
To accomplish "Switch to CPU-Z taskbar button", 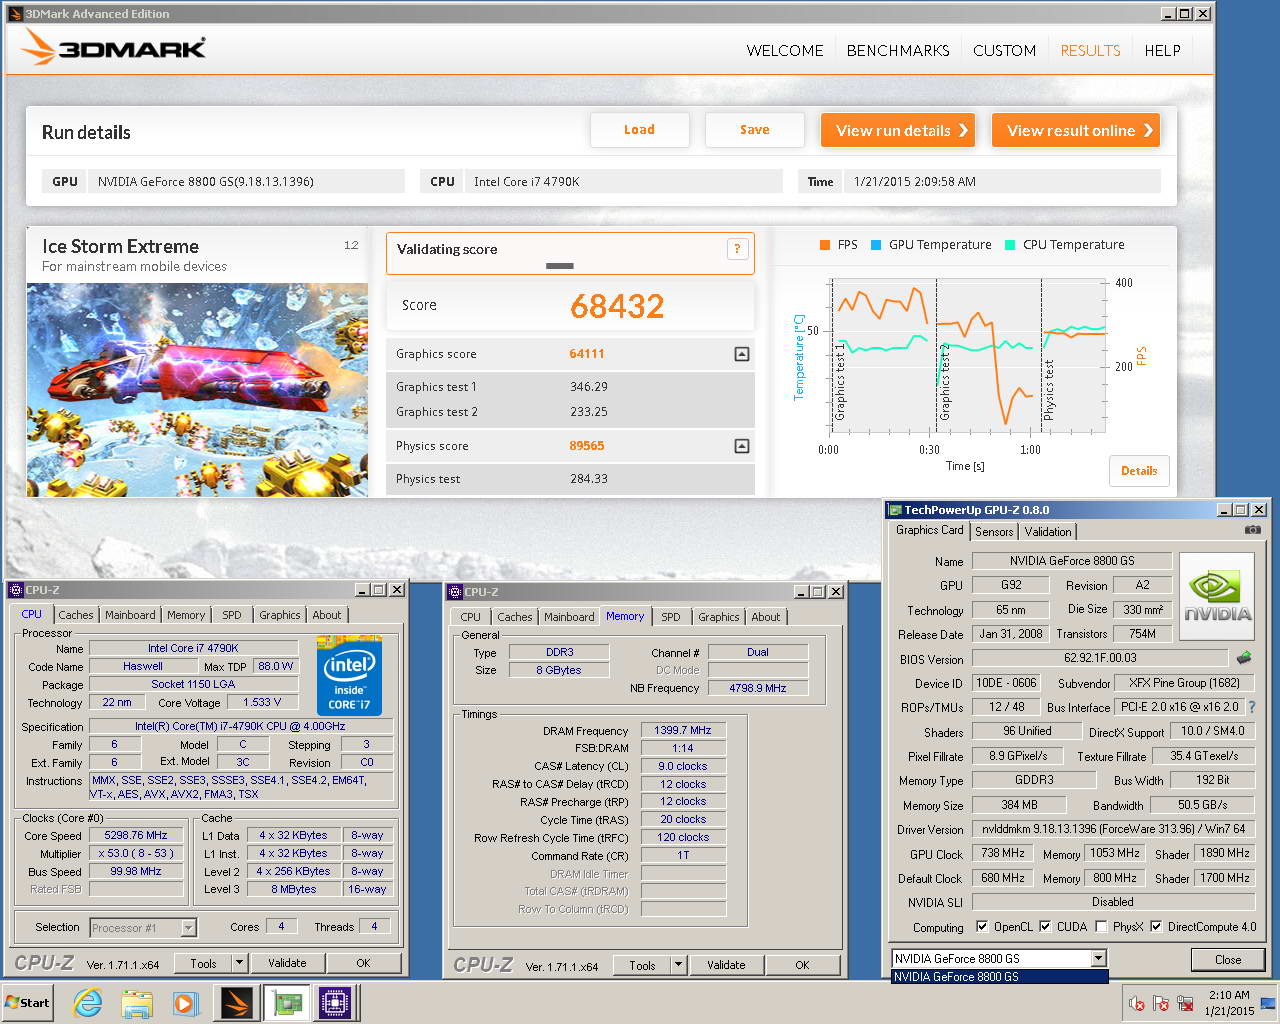I will [x=337, y=1003].
